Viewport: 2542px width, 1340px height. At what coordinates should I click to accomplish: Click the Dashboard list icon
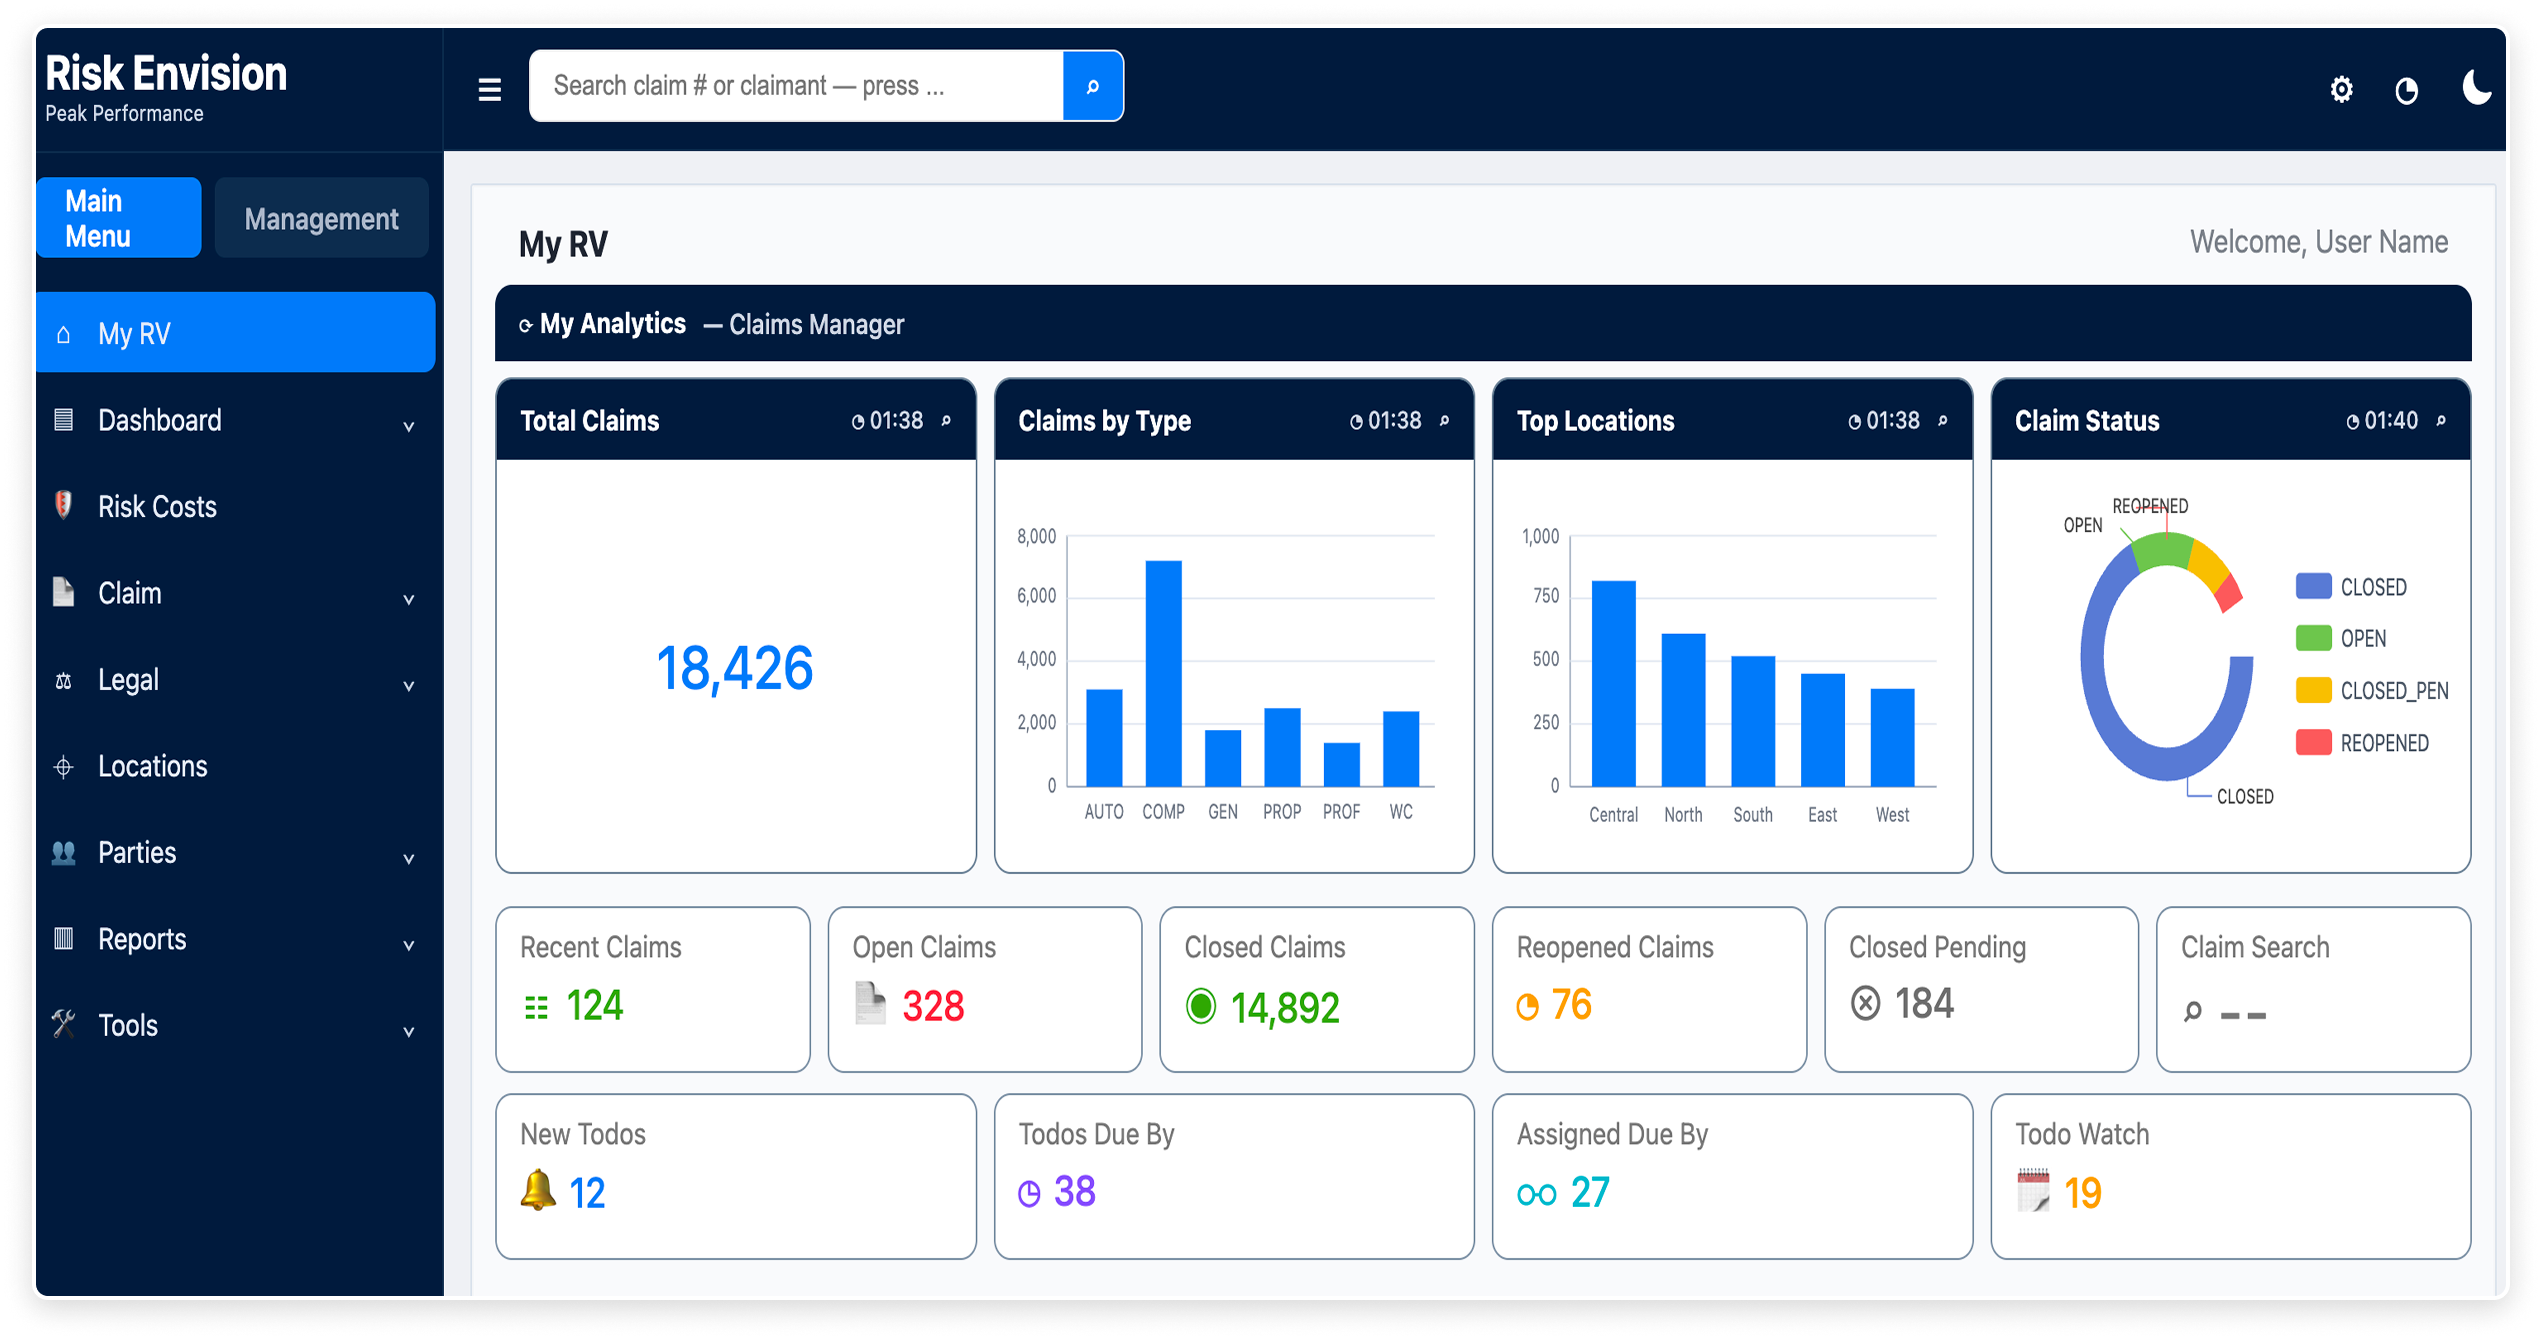coord(63,420)
